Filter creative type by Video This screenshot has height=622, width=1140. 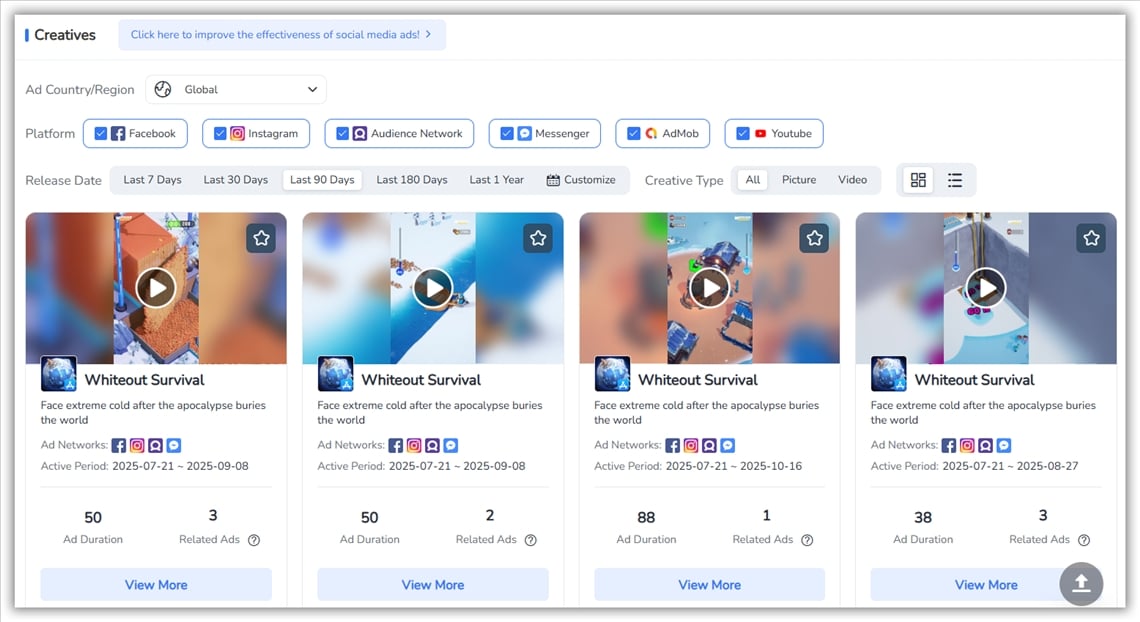[x=852, y=180]
